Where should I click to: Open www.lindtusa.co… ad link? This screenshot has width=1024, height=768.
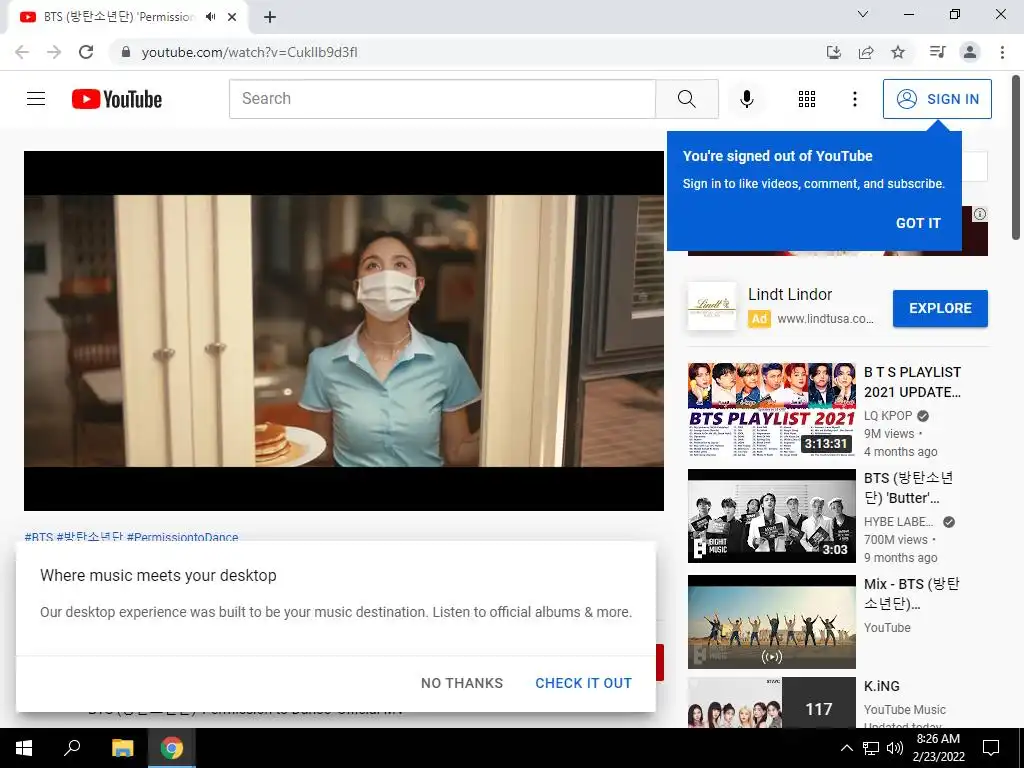coord(825,319)
